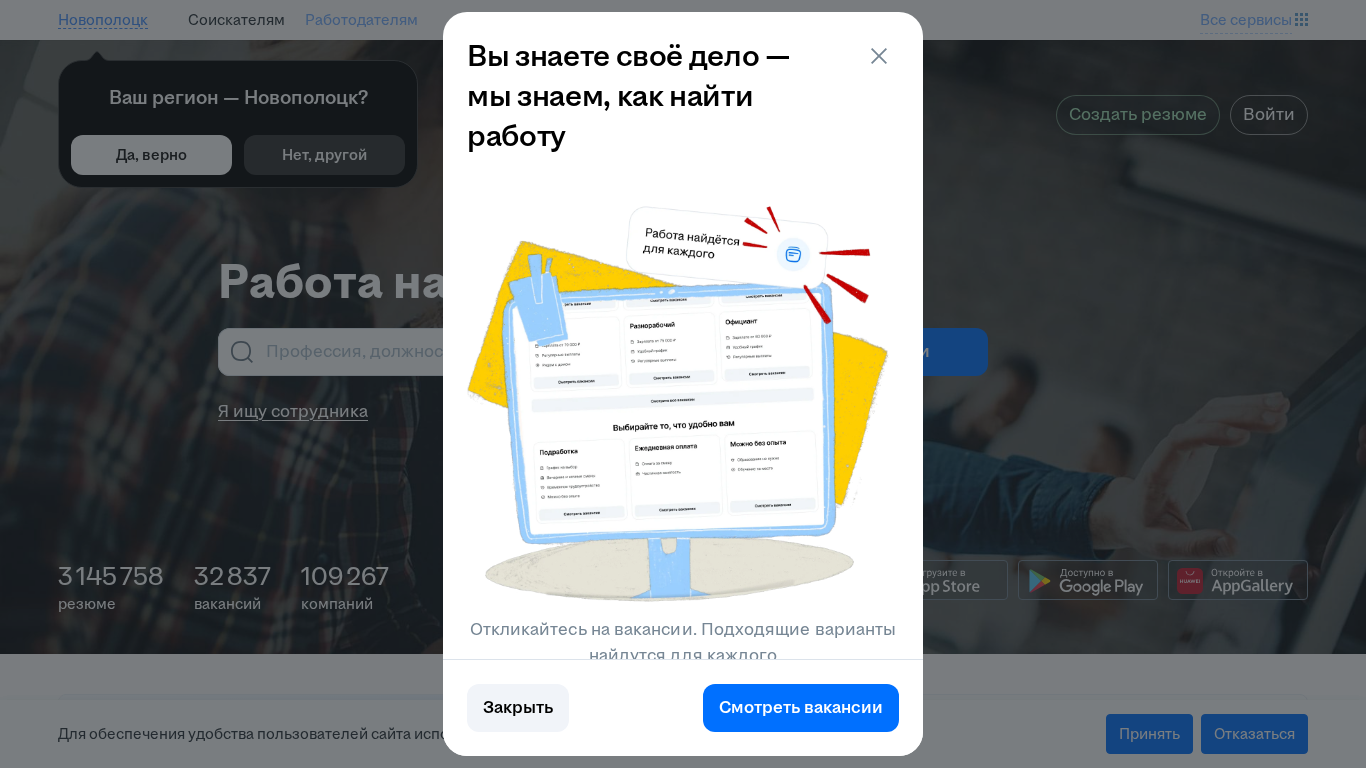Viewport: 1366px width, 768px height.
Task: Choose "Нет, другой" region option
Action: tap(324, 155)
